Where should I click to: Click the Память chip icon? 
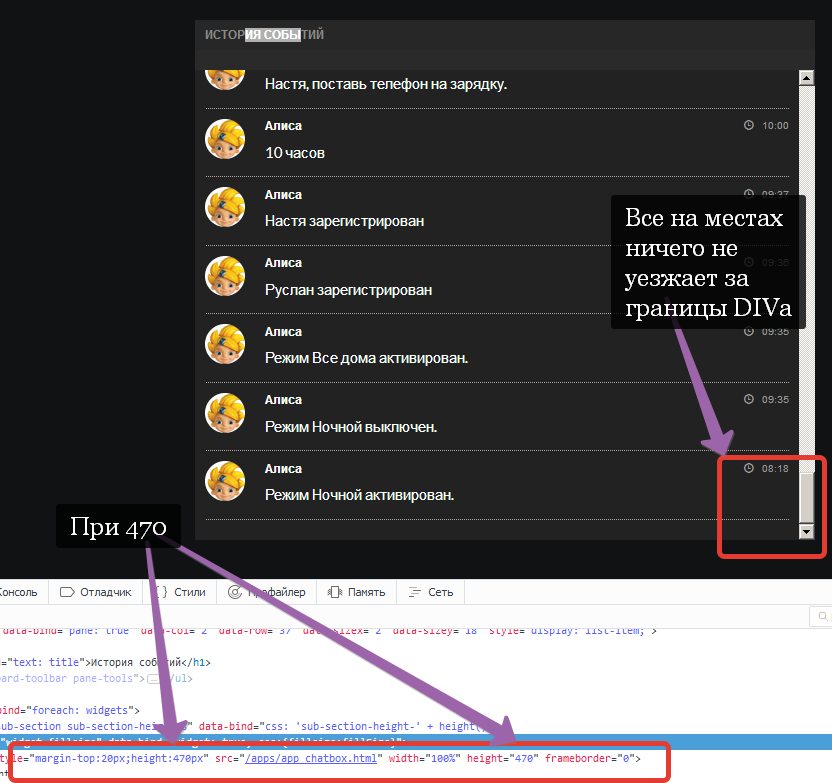coord(335,592)
